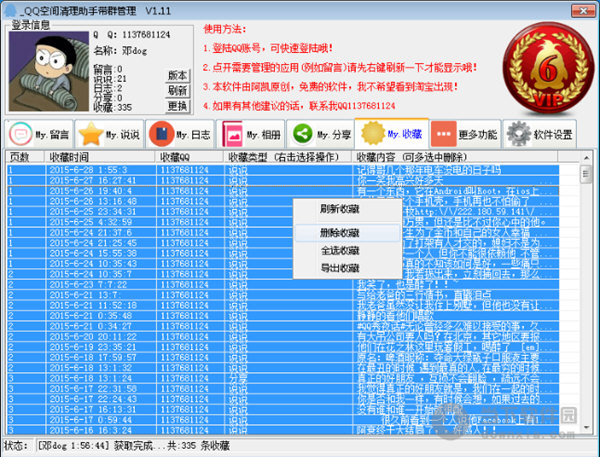Click the penguin icon in title bar
This screenshot has height=457, width=600.
[10, 11]
